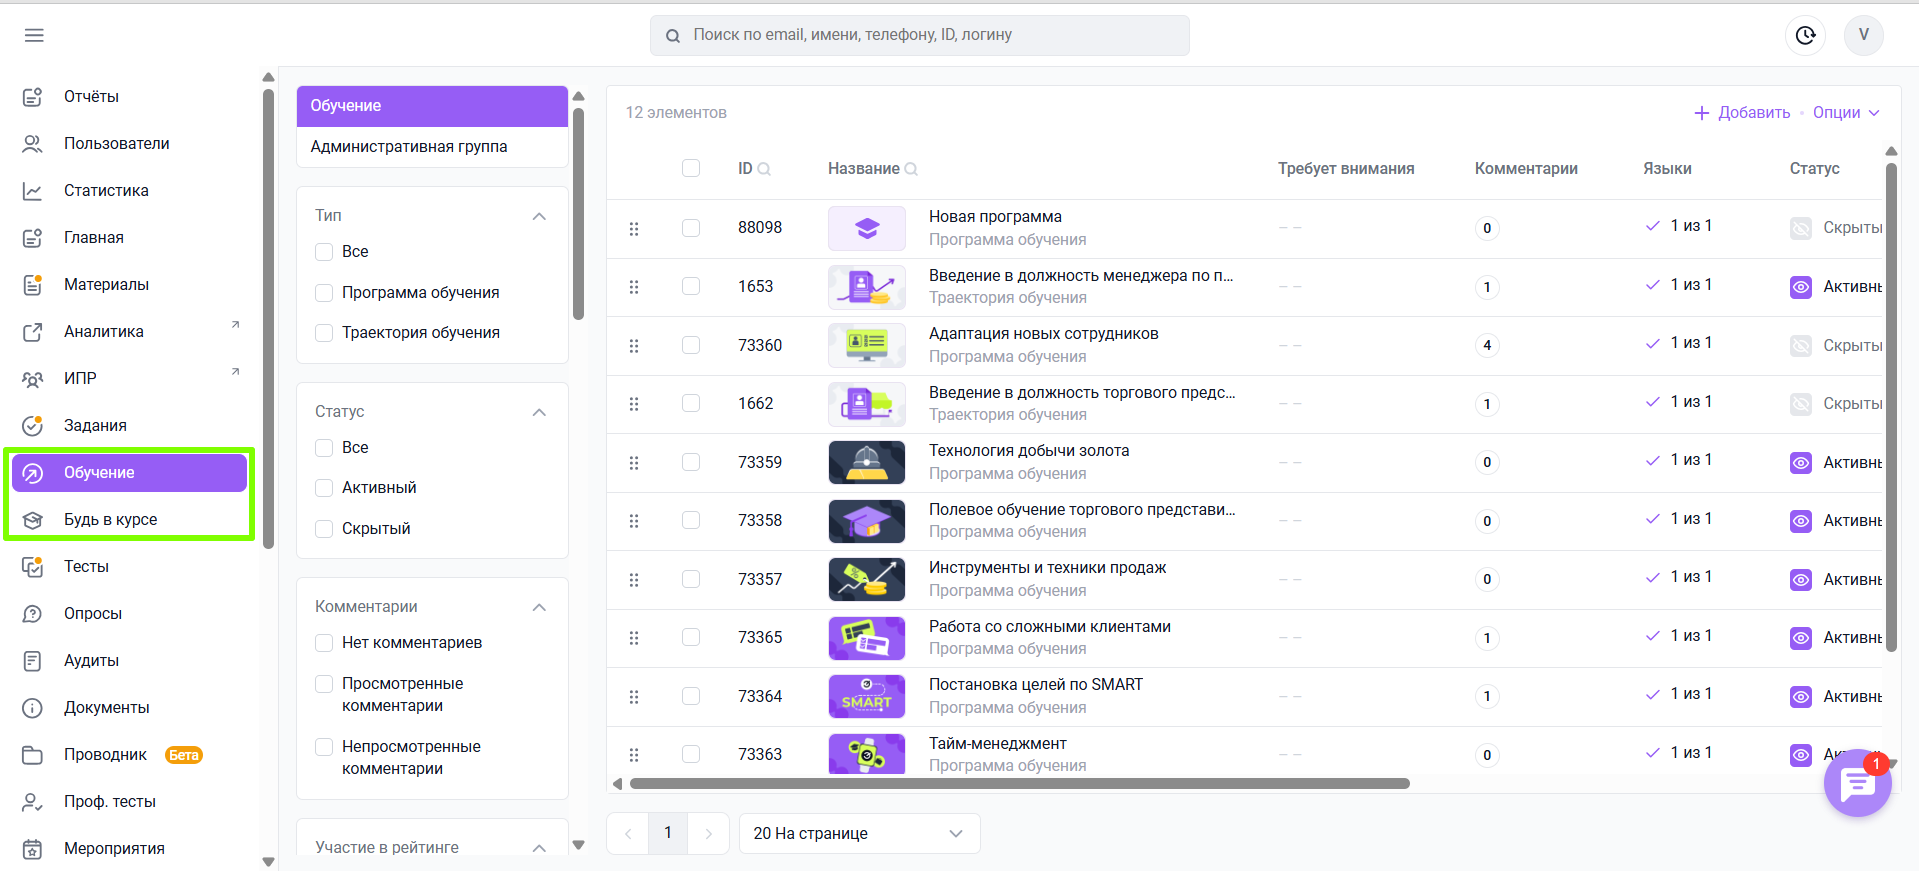The height and width of the screenshot is (871, 1919).
Task: Click the eye status icon for row 1653
Action: (1800, 287)
